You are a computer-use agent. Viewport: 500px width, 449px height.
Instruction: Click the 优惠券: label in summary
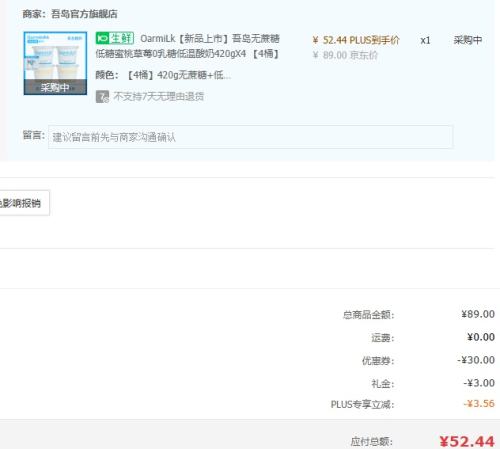378,361
